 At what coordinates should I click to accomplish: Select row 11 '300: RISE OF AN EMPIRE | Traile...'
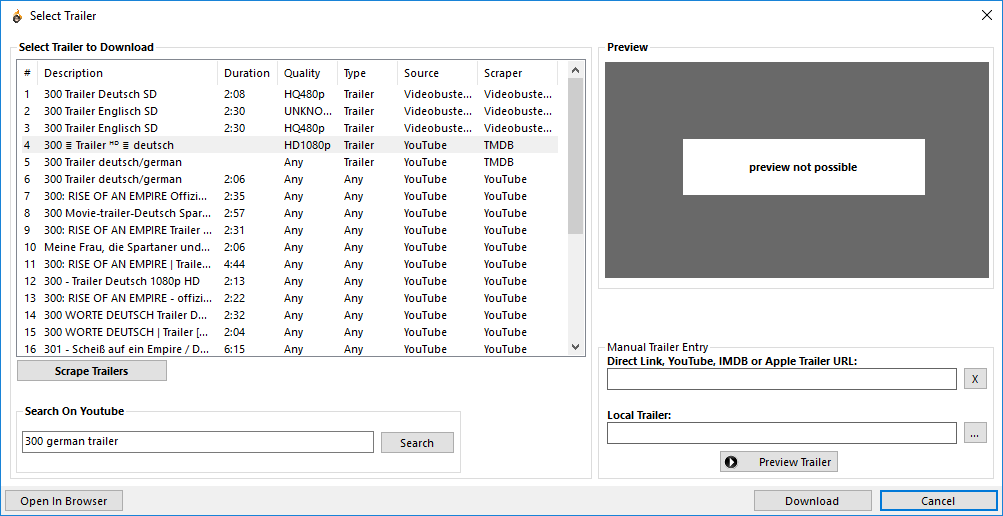[x=289, y=264]
